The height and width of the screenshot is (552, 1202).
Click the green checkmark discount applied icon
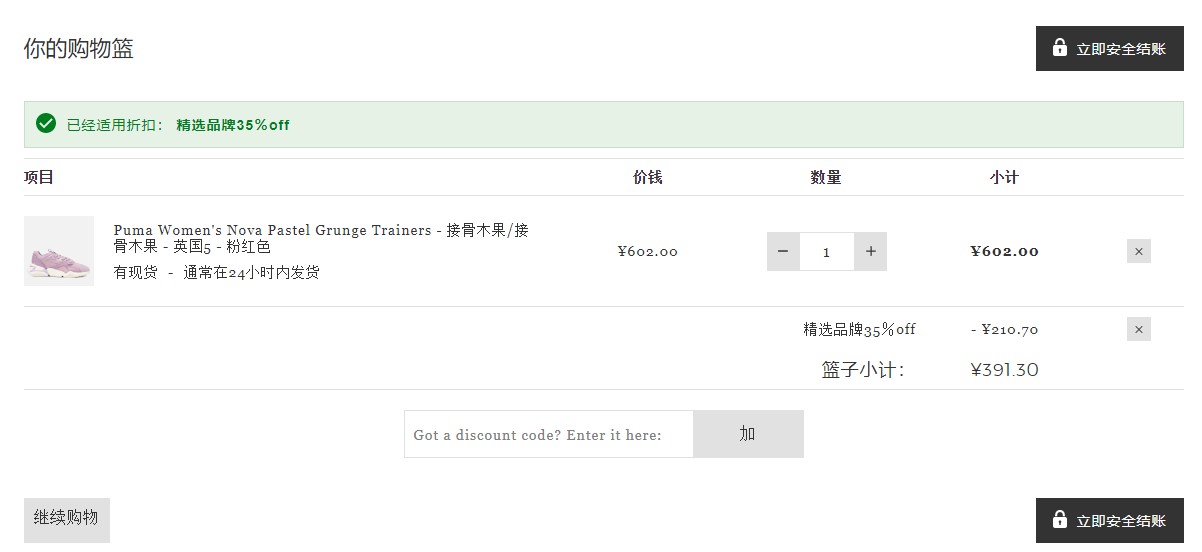coord(46,124)
